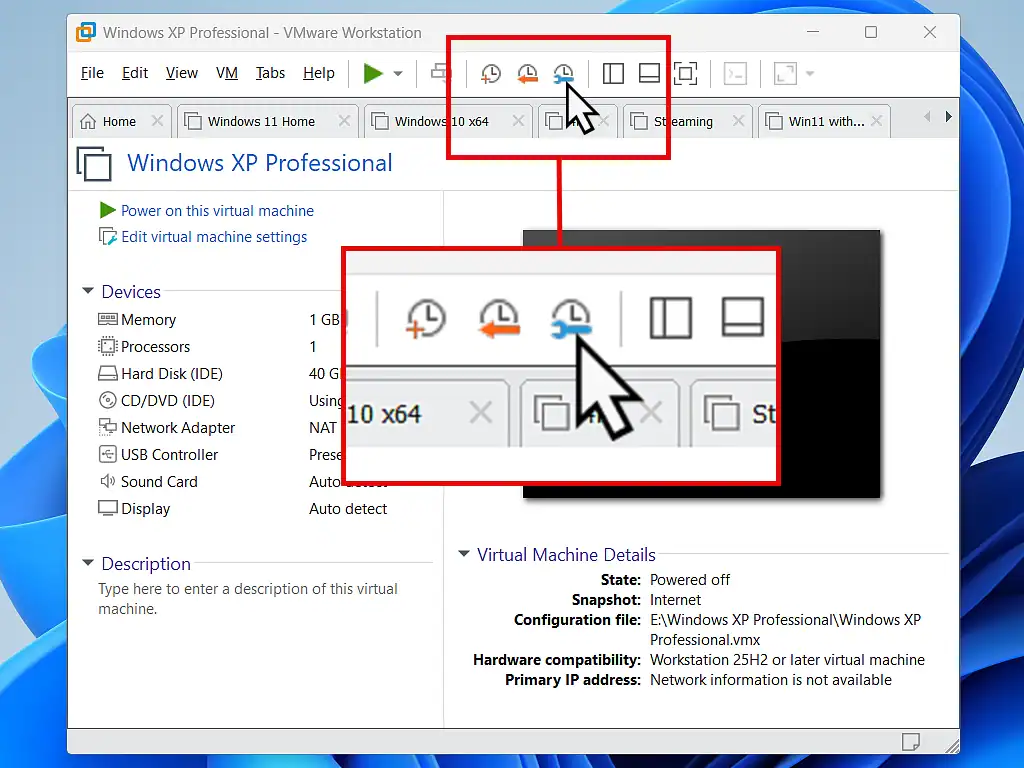1024x768 pixels.
Task: Click the 'Powered off' state value
Action: 690,580
